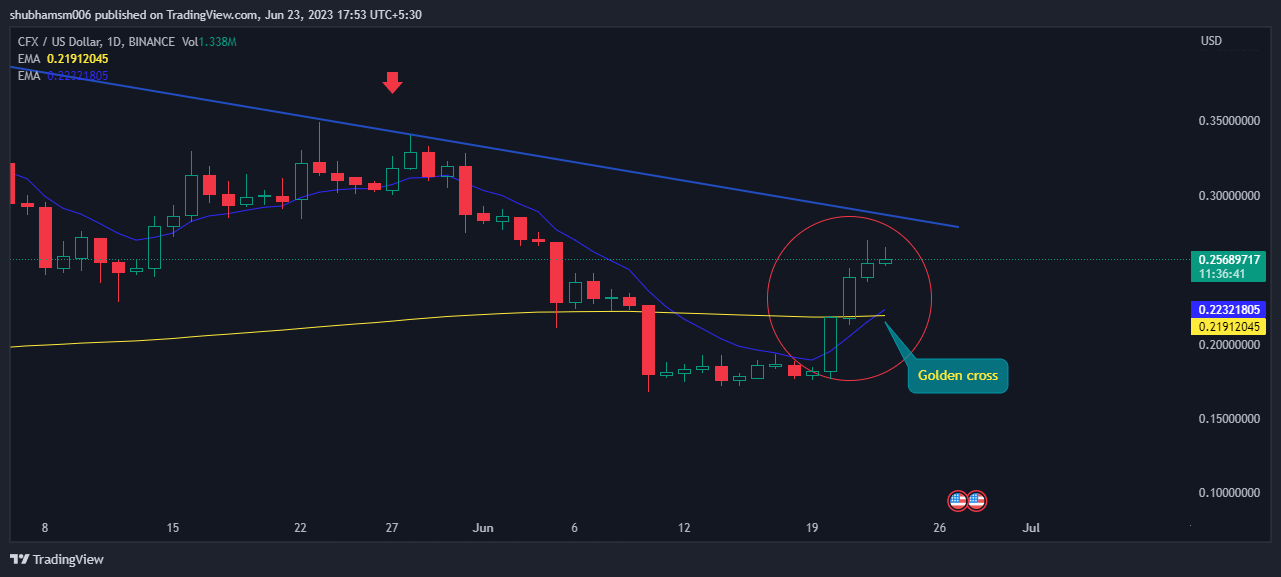Click the 0.20000000 price axis level
This screenshot has width=1281, height=577.
(x=1229, y=345)
